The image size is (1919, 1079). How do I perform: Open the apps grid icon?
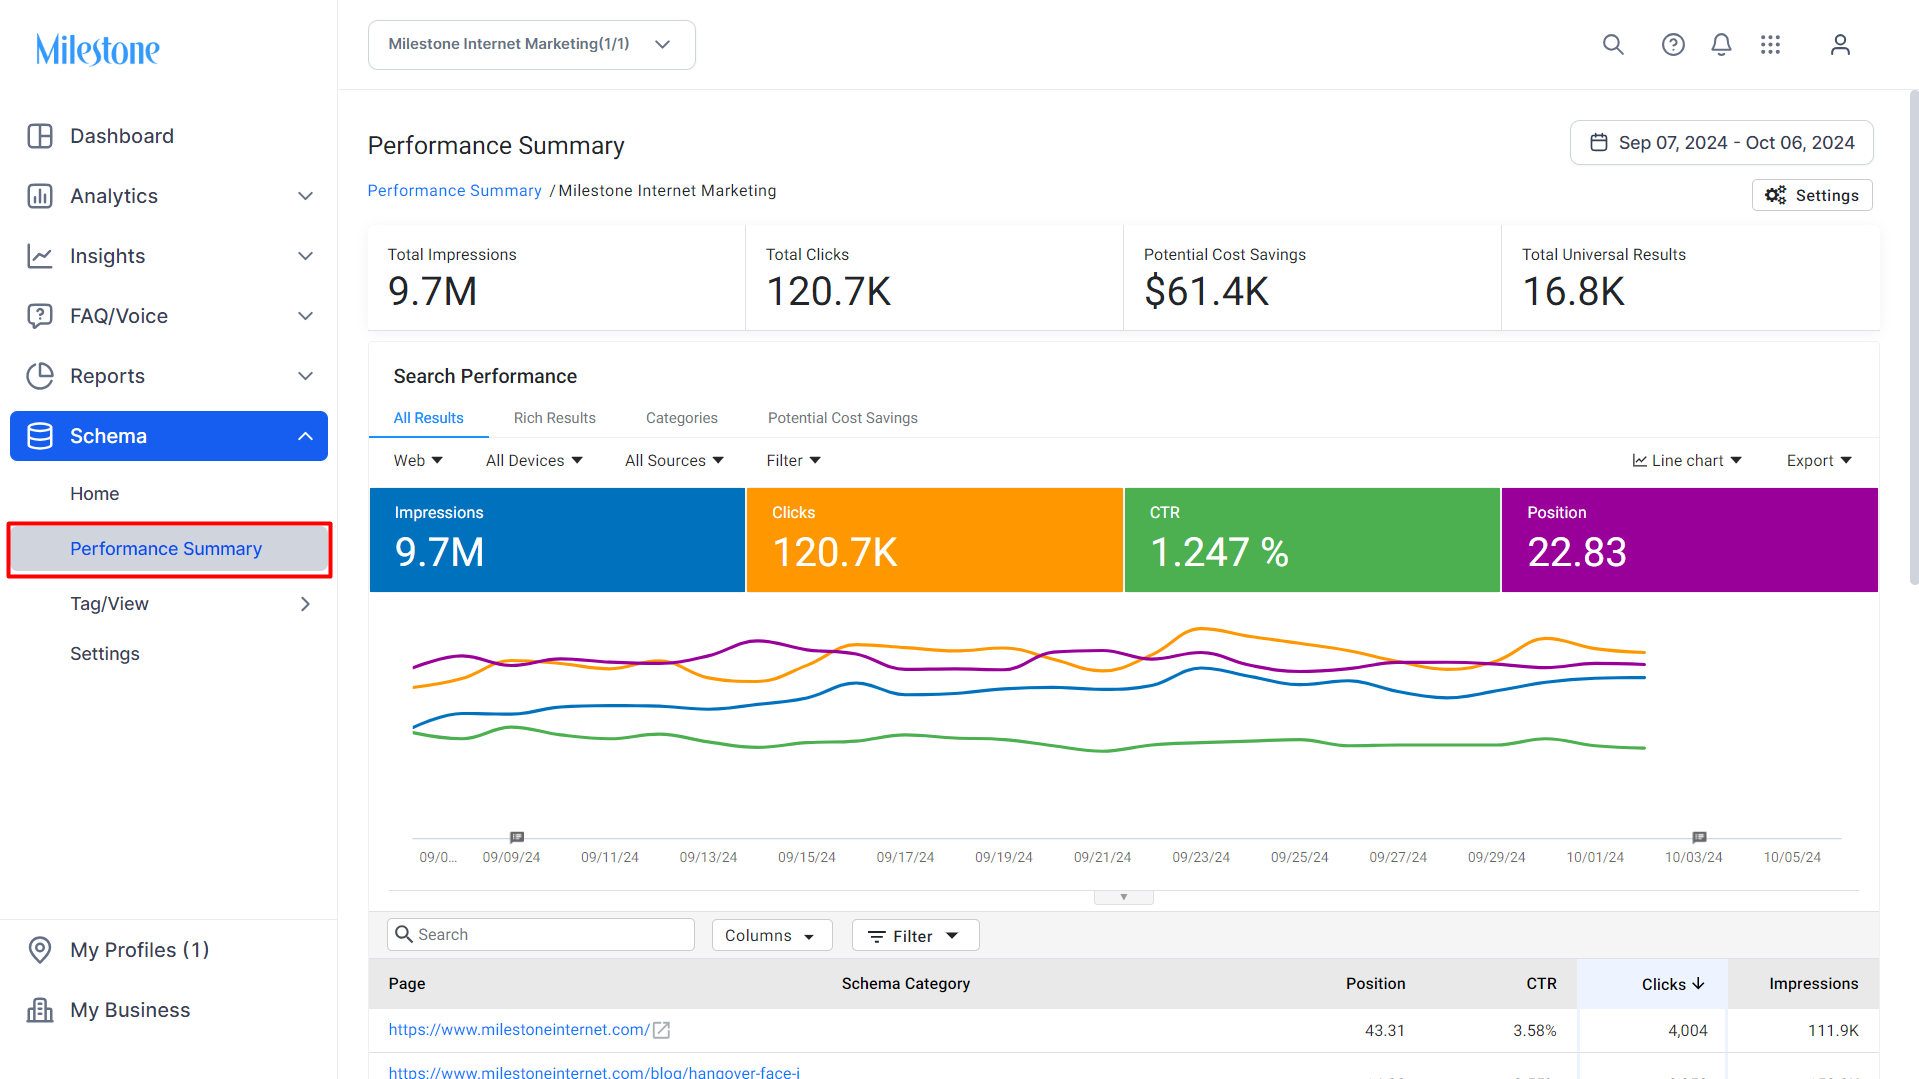click(1771, 45)
